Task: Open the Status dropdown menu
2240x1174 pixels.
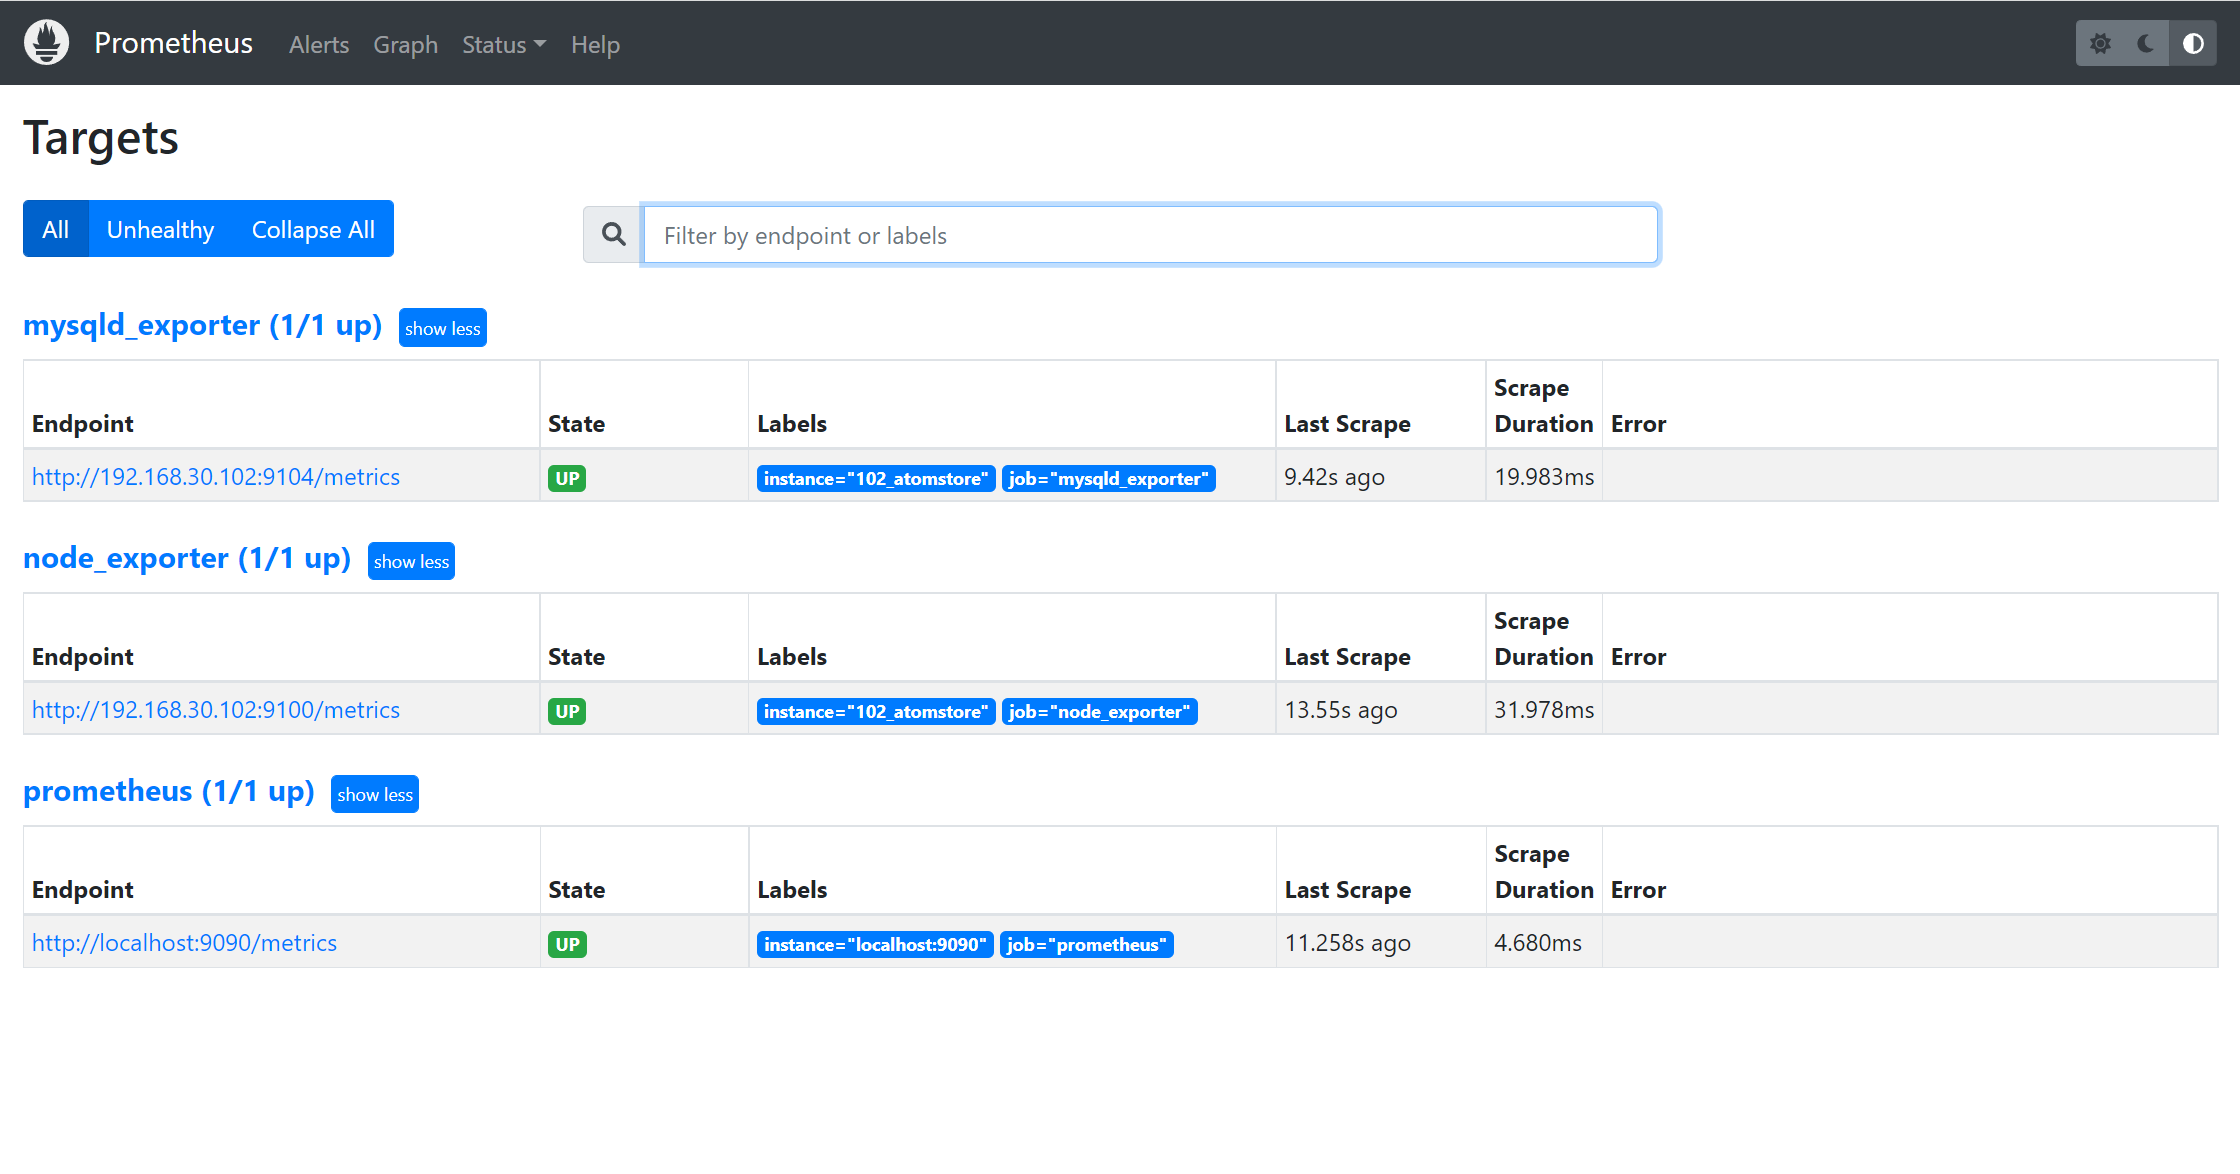Action: click(501, 43)
